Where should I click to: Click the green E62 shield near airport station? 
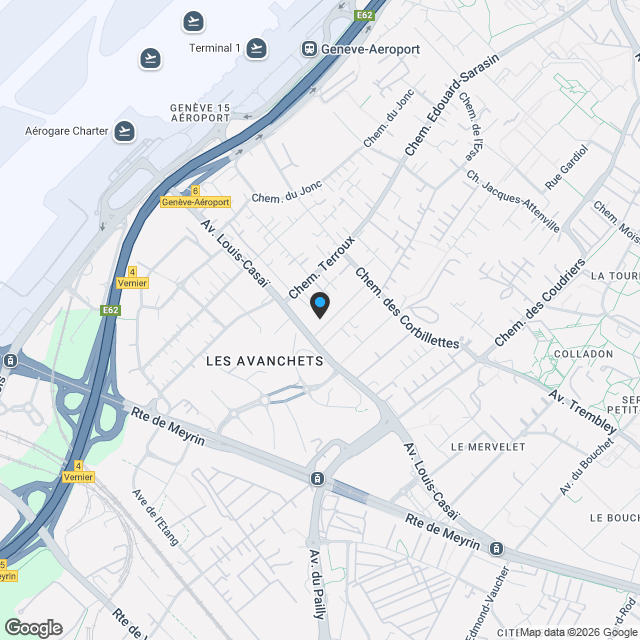coord(364,16)
